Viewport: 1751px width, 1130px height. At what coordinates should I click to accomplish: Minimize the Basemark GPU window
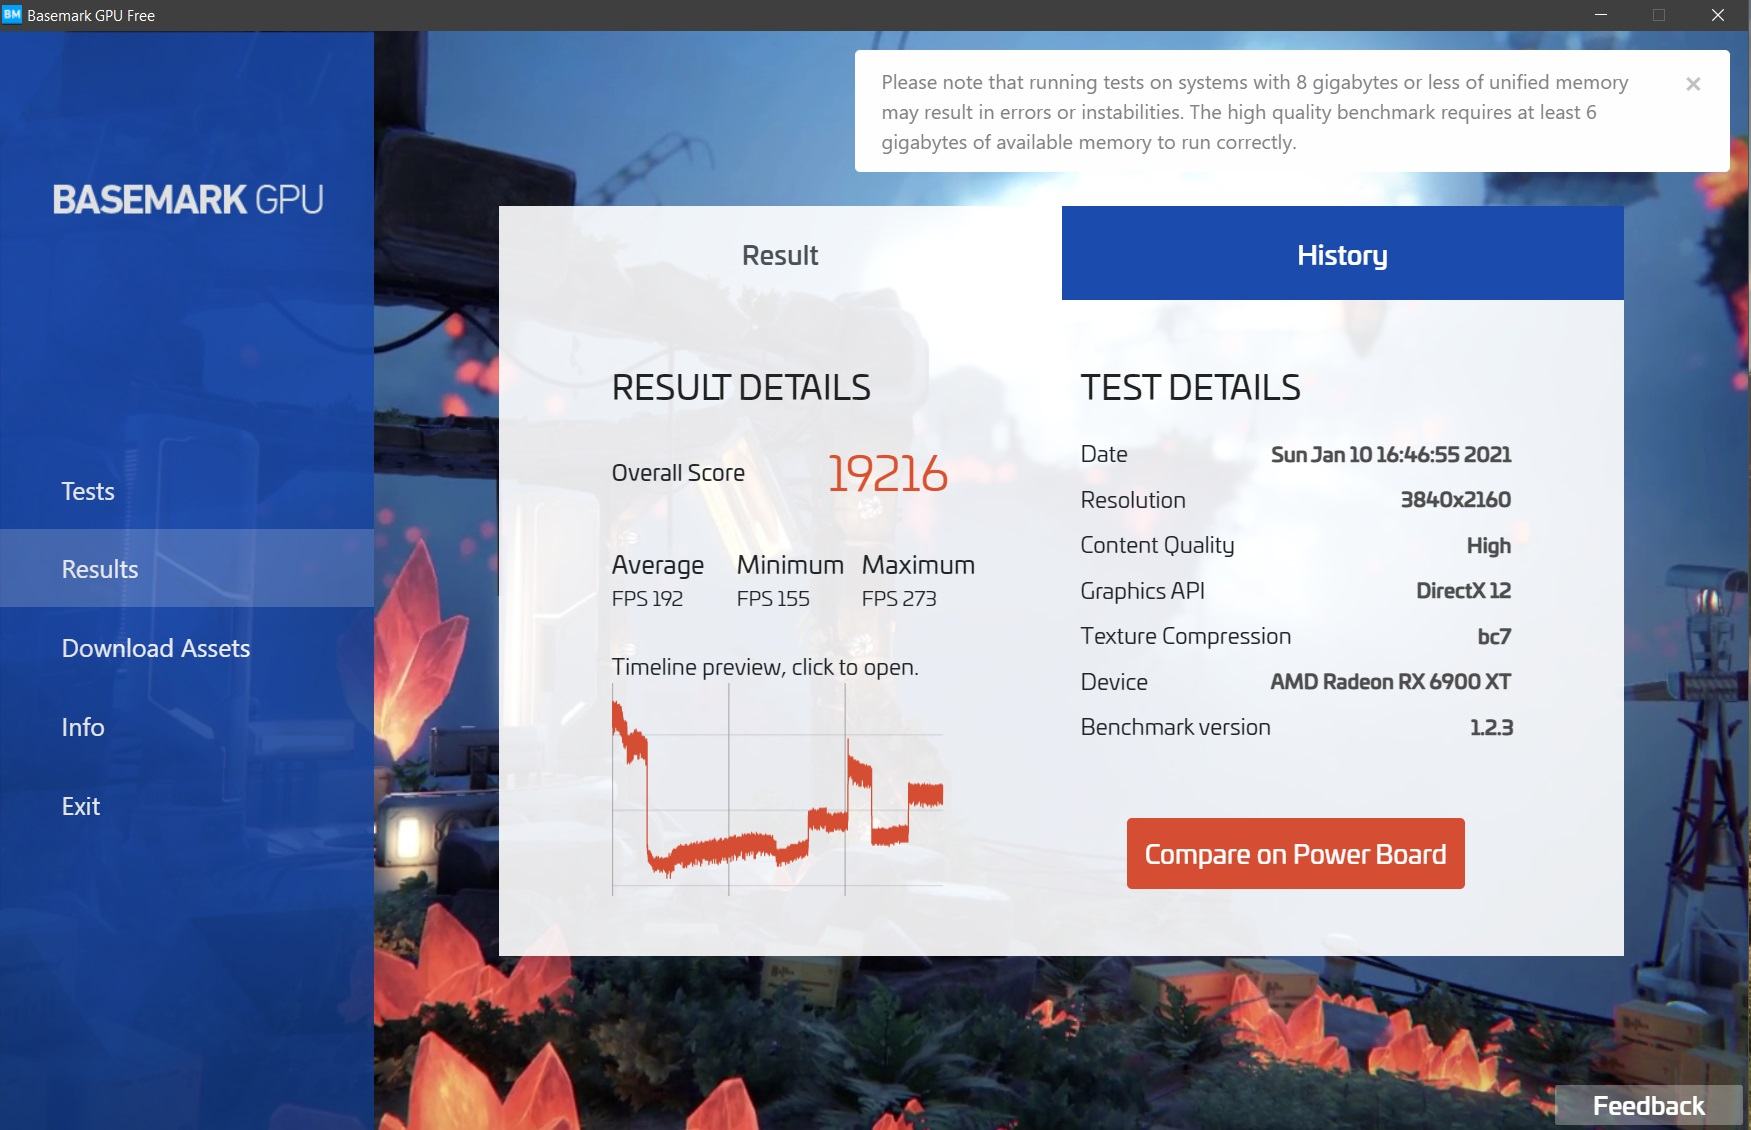tap(1601, 15)
